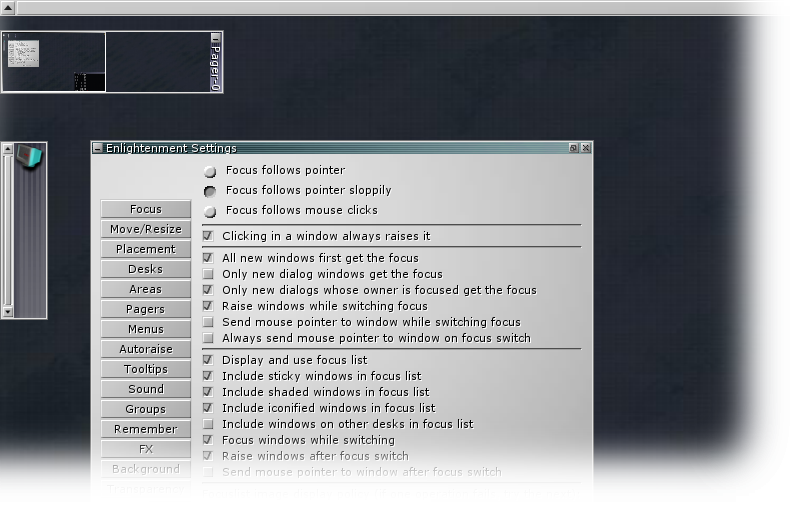Click the iconbox vertical scrollbar track
Viewport: 800px width, 525px height.
point(7,230)
